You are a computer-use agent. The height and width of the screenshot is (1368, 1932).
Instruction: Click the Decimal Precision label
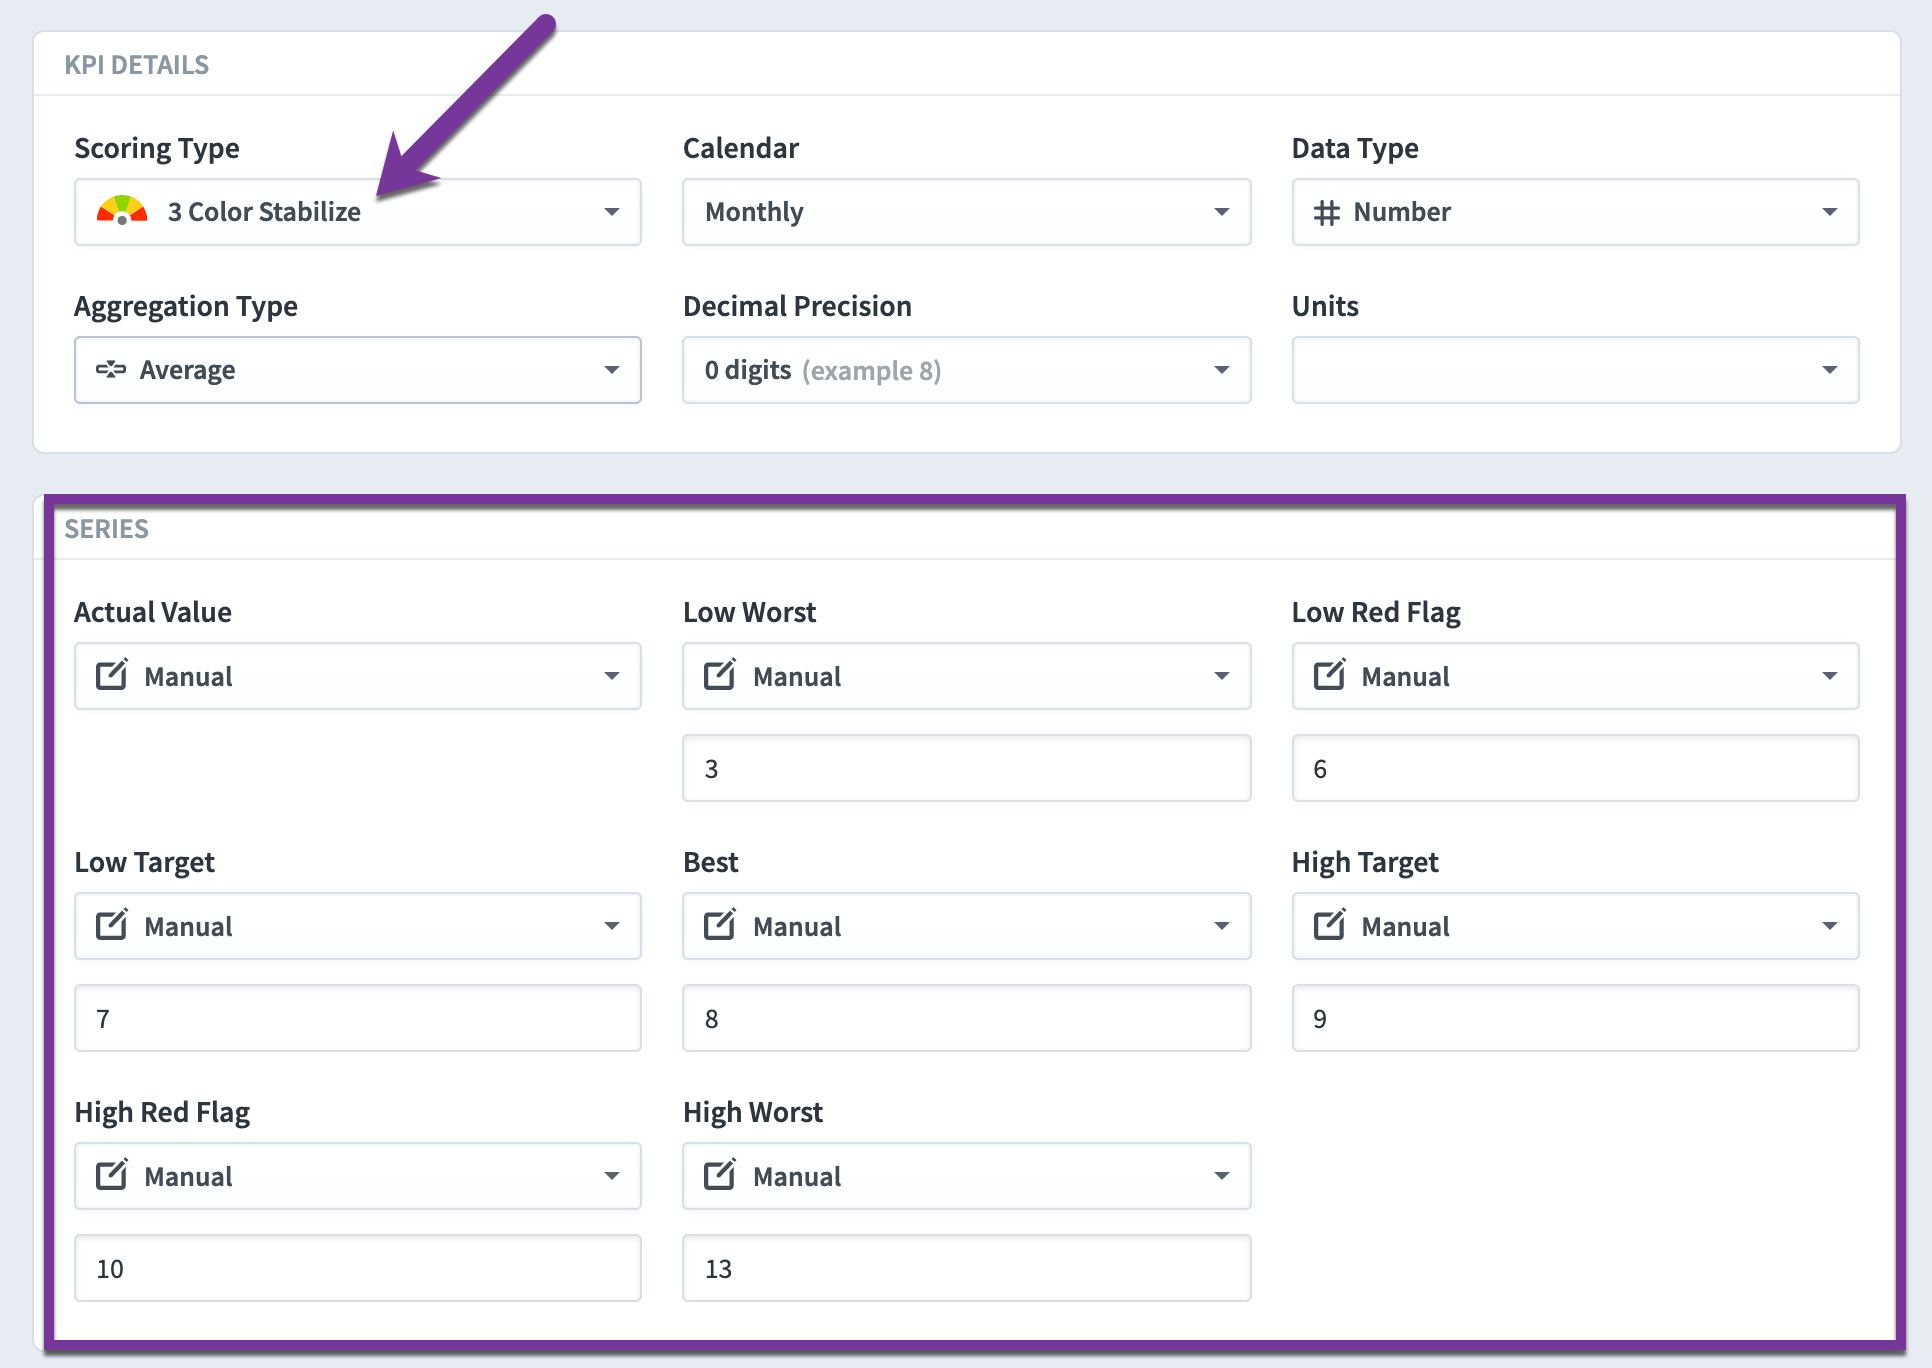pyautogui.click(x=797, y=306)
